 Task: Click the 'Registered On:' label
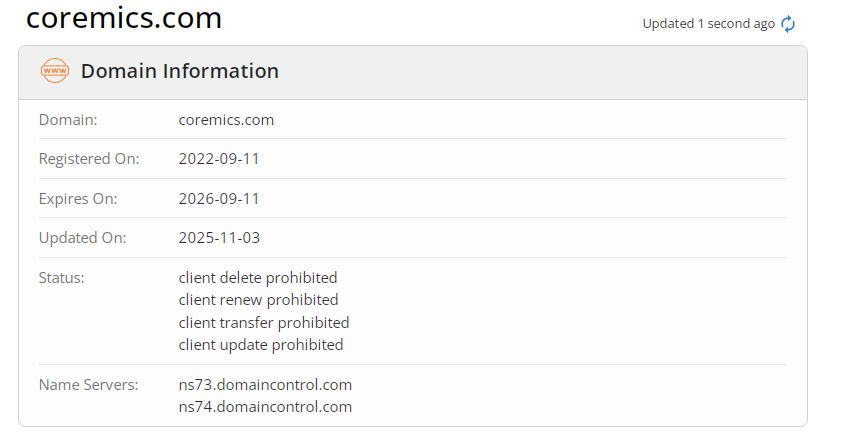click(89, 159)
